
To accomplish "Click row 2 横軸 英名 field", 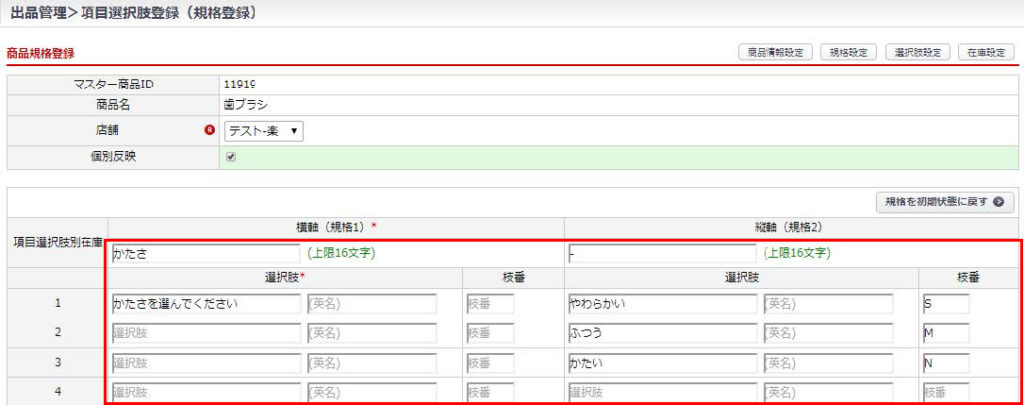I will tap(372, 333).
